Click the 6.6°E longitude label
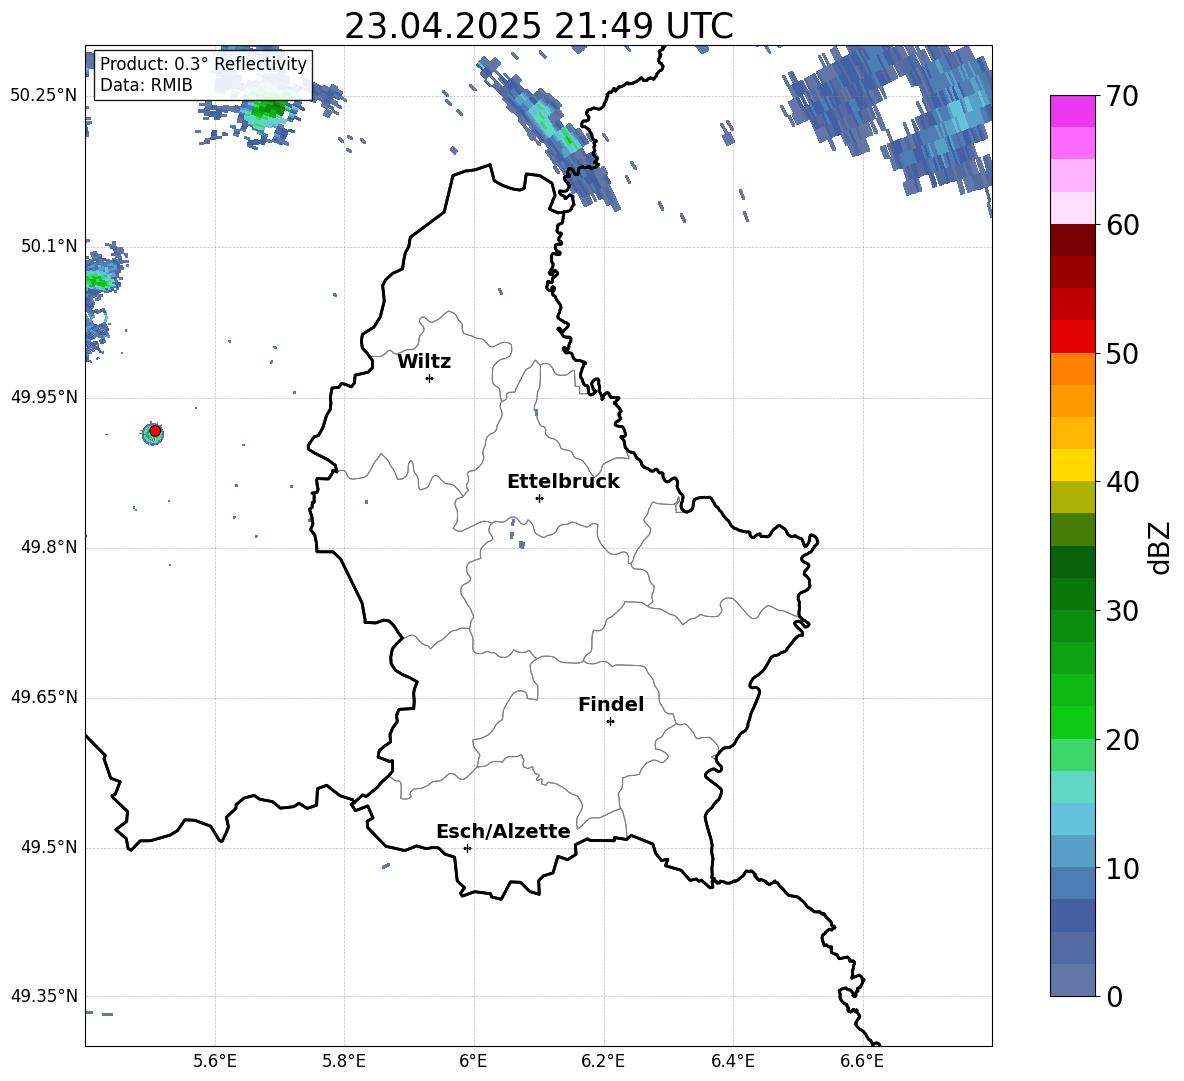This screenshot has height=1081, width=1184. [862, 1061]
